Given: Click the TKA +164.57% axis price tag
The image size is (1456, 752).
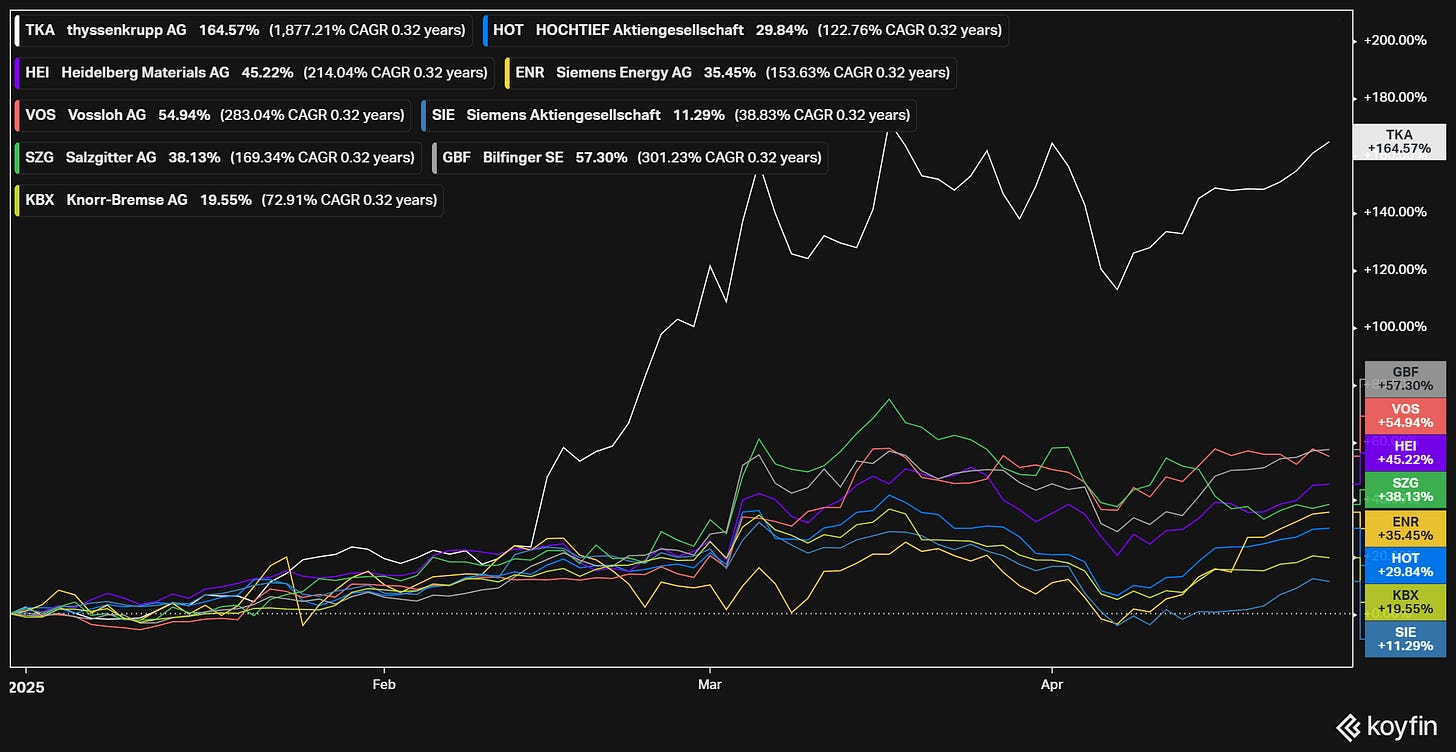Looking at the screenshot, I should tap(1399, 141).
